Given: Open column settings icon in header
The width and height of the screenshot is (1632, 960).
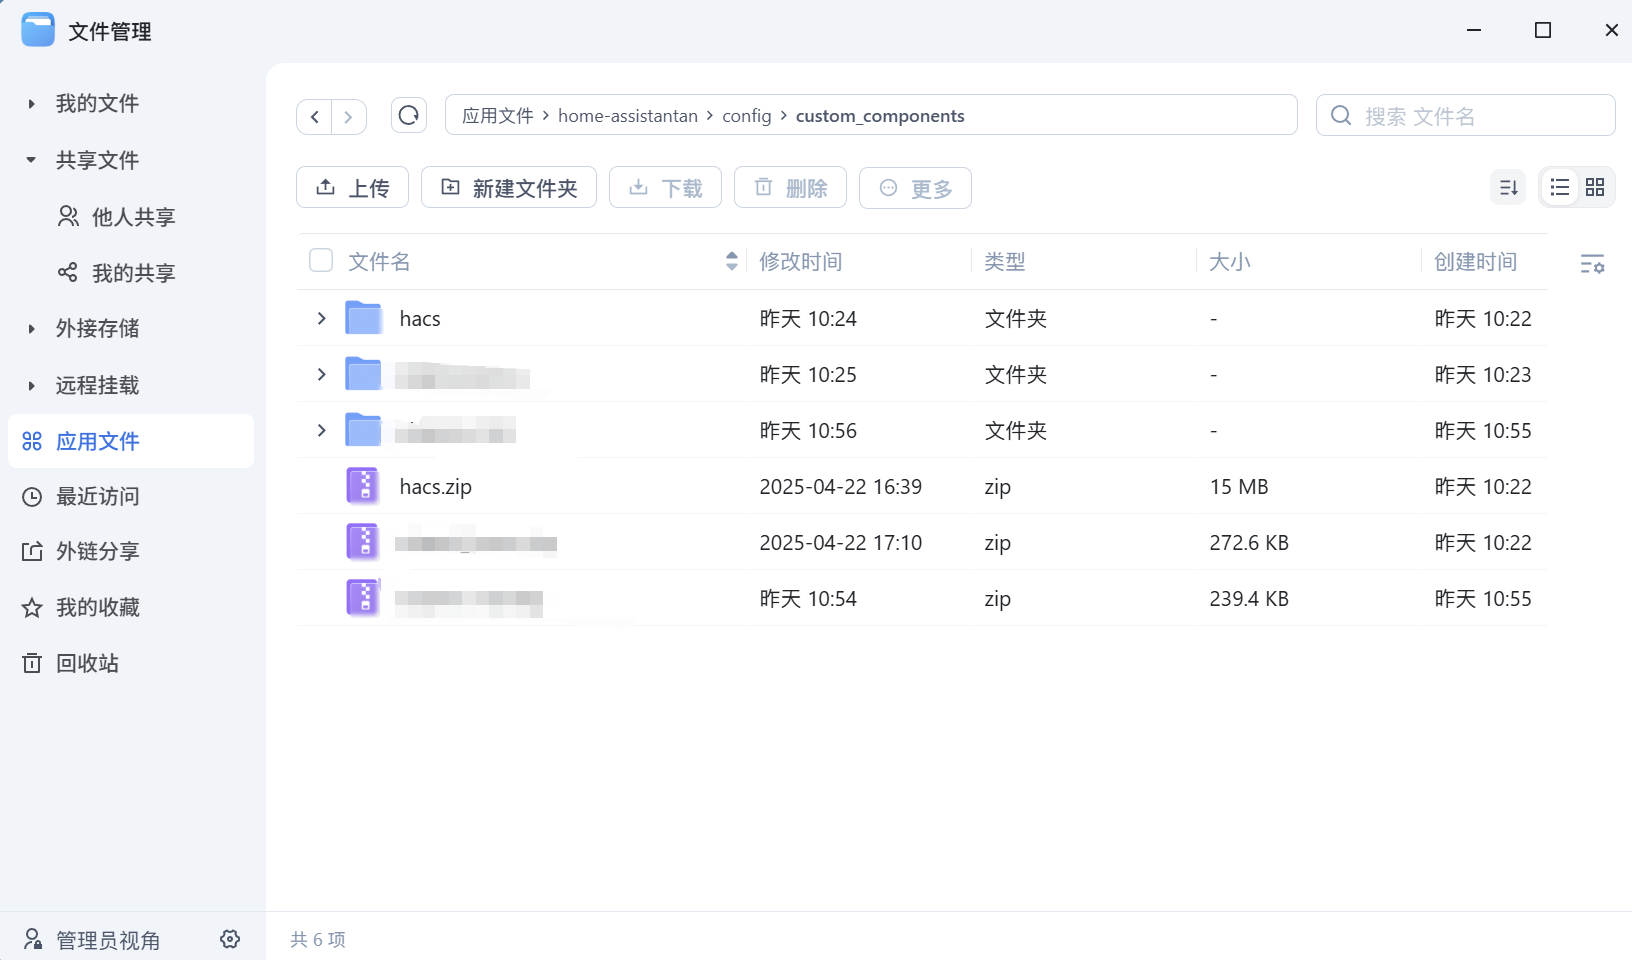Looking at the screenshot, I should coord(1592,263).
